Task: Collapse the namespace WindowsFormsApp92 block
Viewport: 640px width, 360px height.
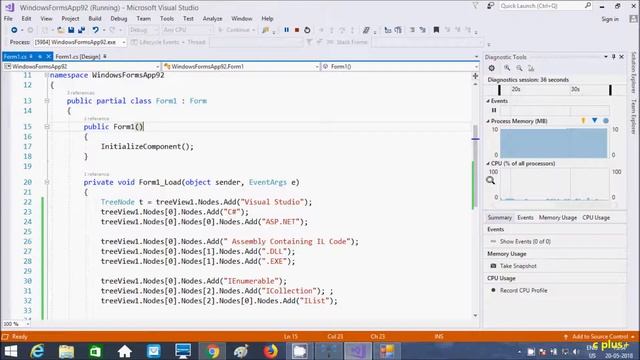Action: (47, 75)
